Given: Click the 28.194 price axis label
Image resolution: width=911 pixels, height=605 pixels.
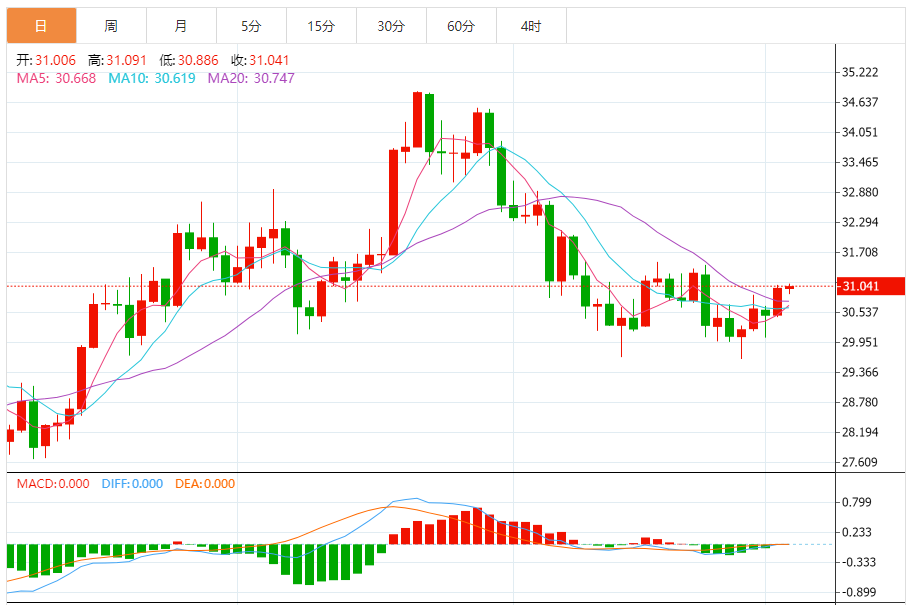Looking at the screenshot, I should coord(860,432).
